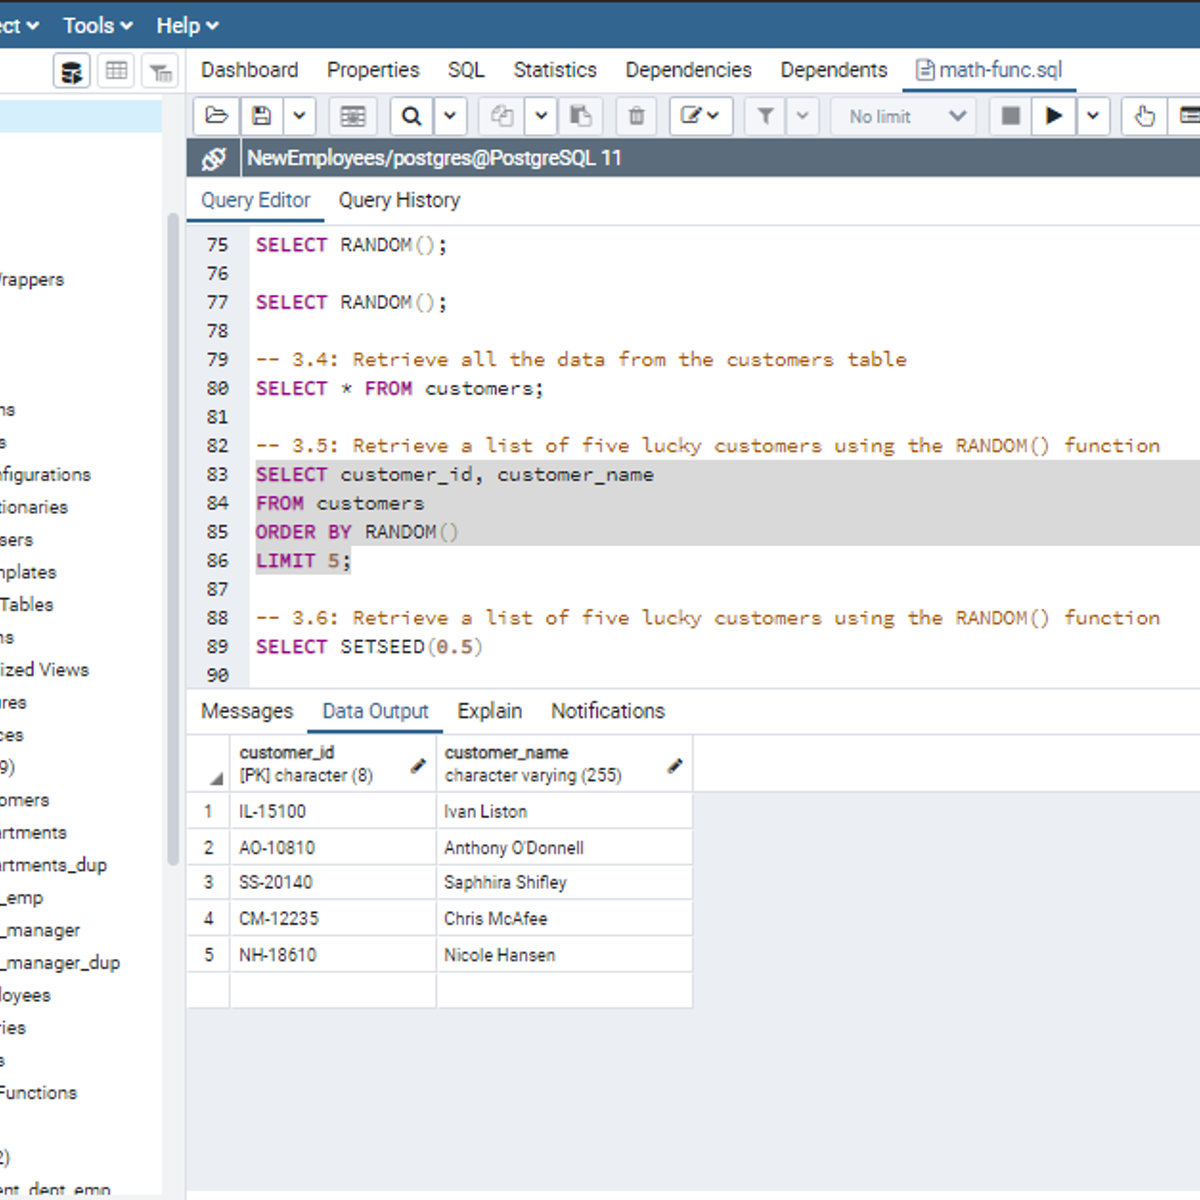Select row 1 via its row header
1200x1200 pixels.
pos(208,811)
